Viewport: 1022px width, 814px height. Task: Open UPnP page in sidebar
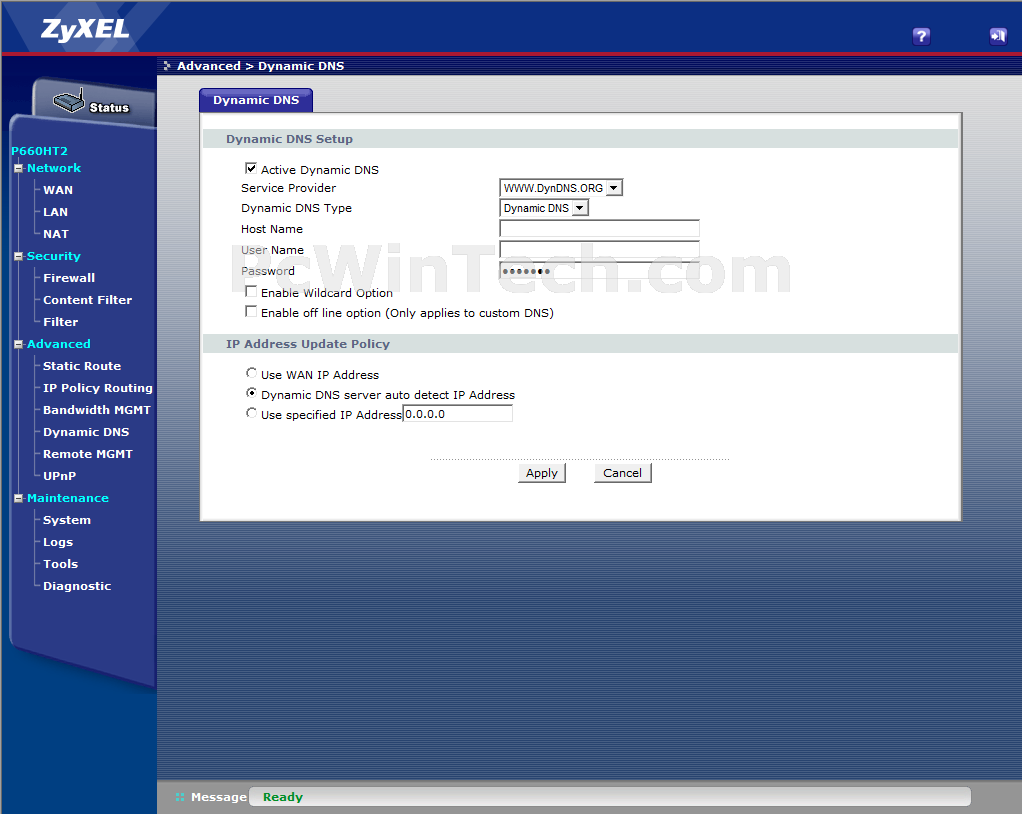click(x=59, y=476)
